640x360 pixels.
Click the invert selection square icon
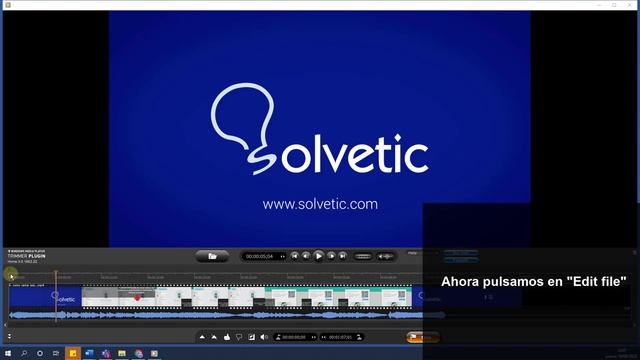click(251, 337)
